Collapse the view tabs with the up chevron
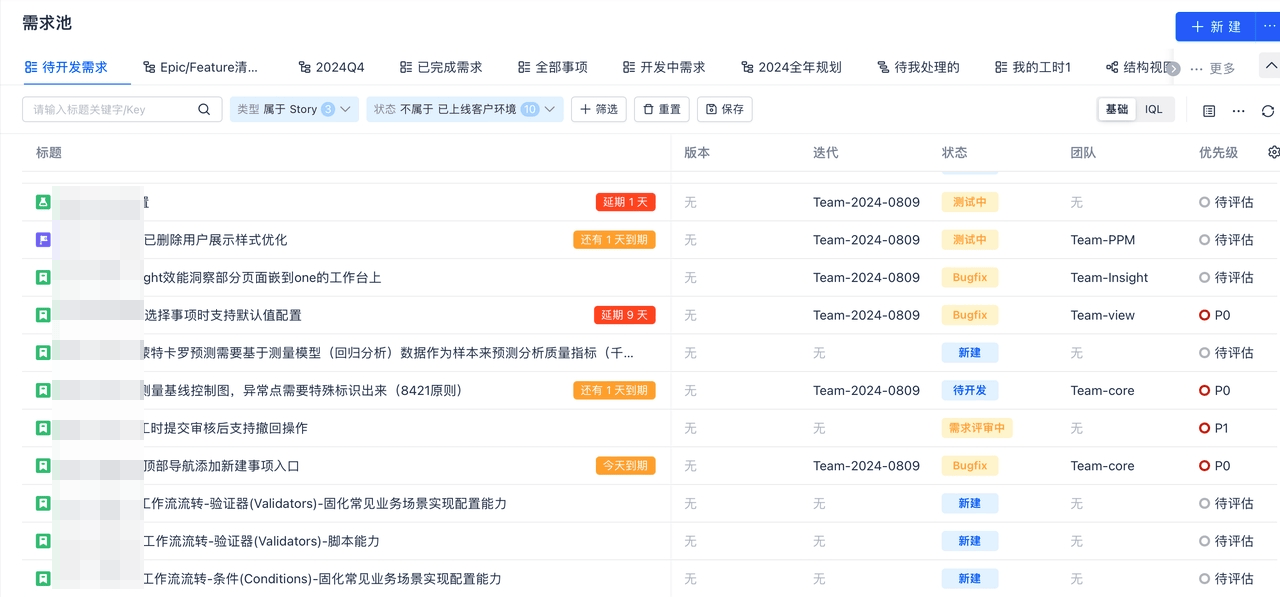1280x597 pixels. click(x=1271, y=66)
